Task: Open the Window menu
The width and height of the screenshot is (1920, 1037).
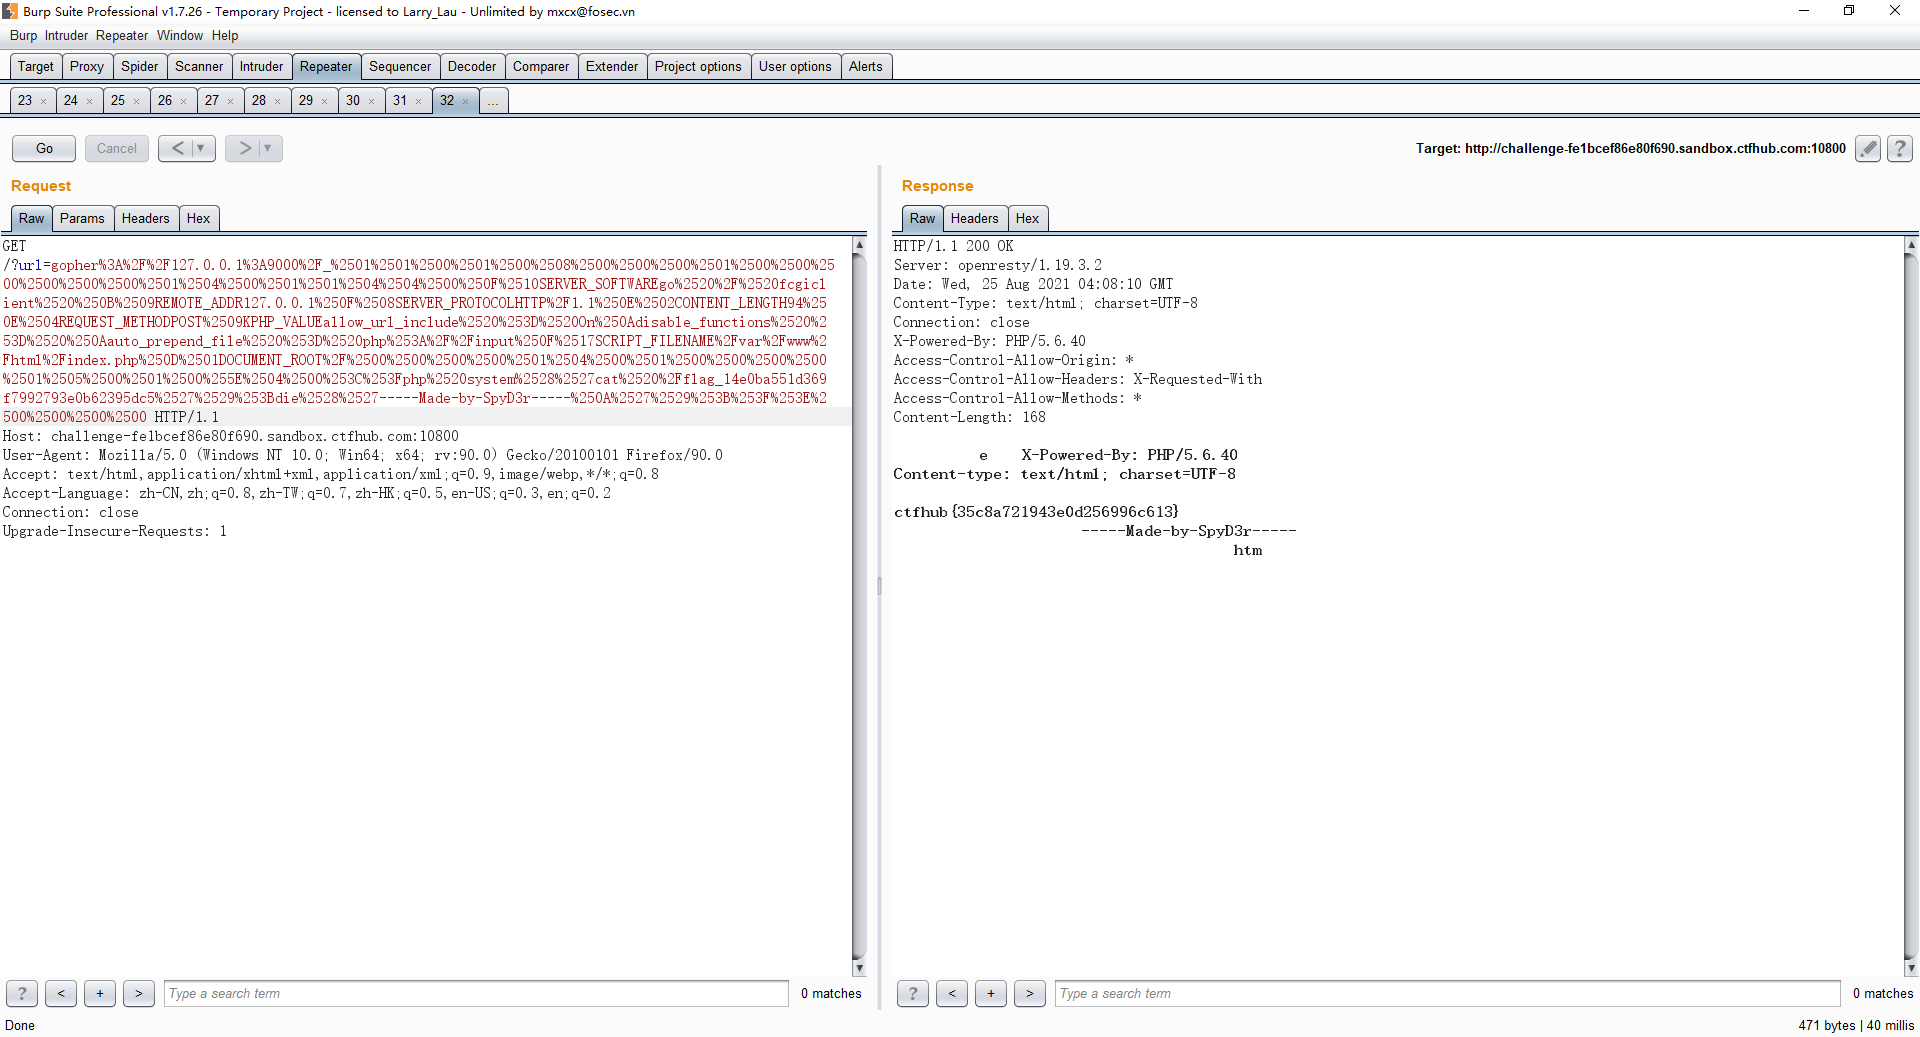Action: click(x=180, y=35)
